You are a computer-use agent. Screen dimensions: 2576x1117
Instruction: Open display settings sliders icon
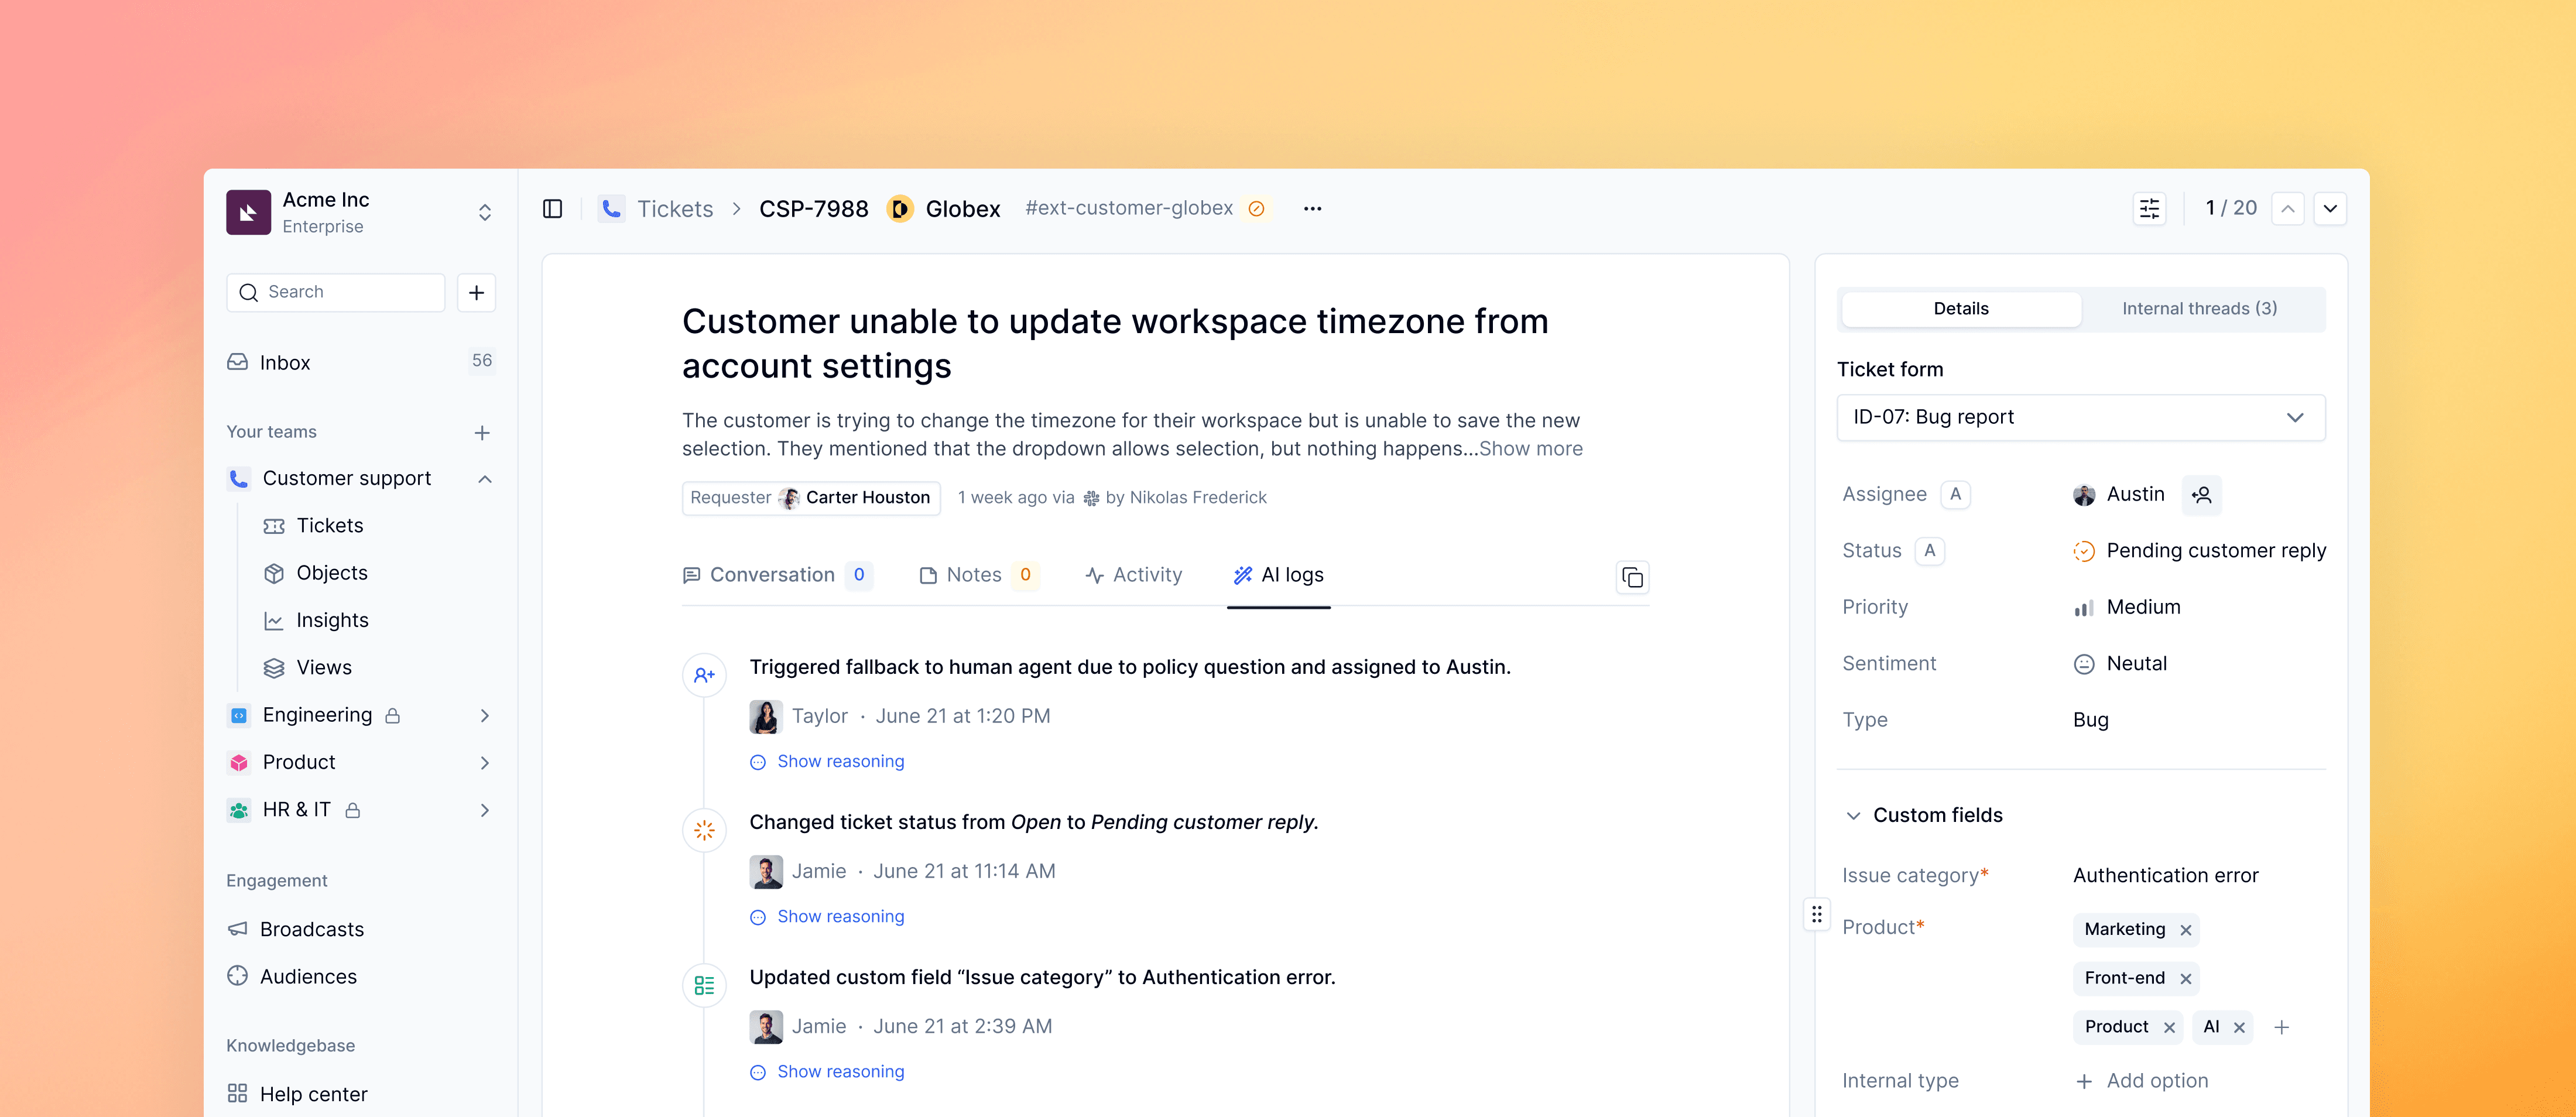click(2149, 208)
